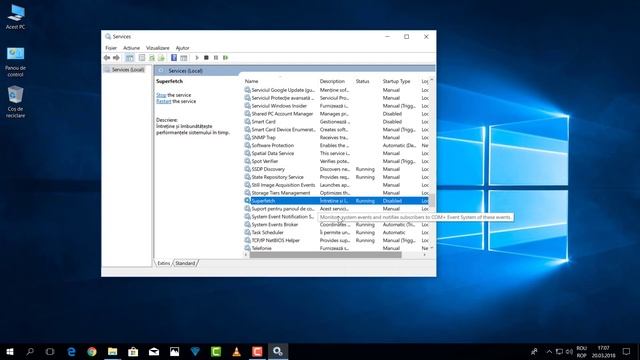Screen dimensions: 640x360
Task: Click the Stop the service link
Action: tap(161, 95)
